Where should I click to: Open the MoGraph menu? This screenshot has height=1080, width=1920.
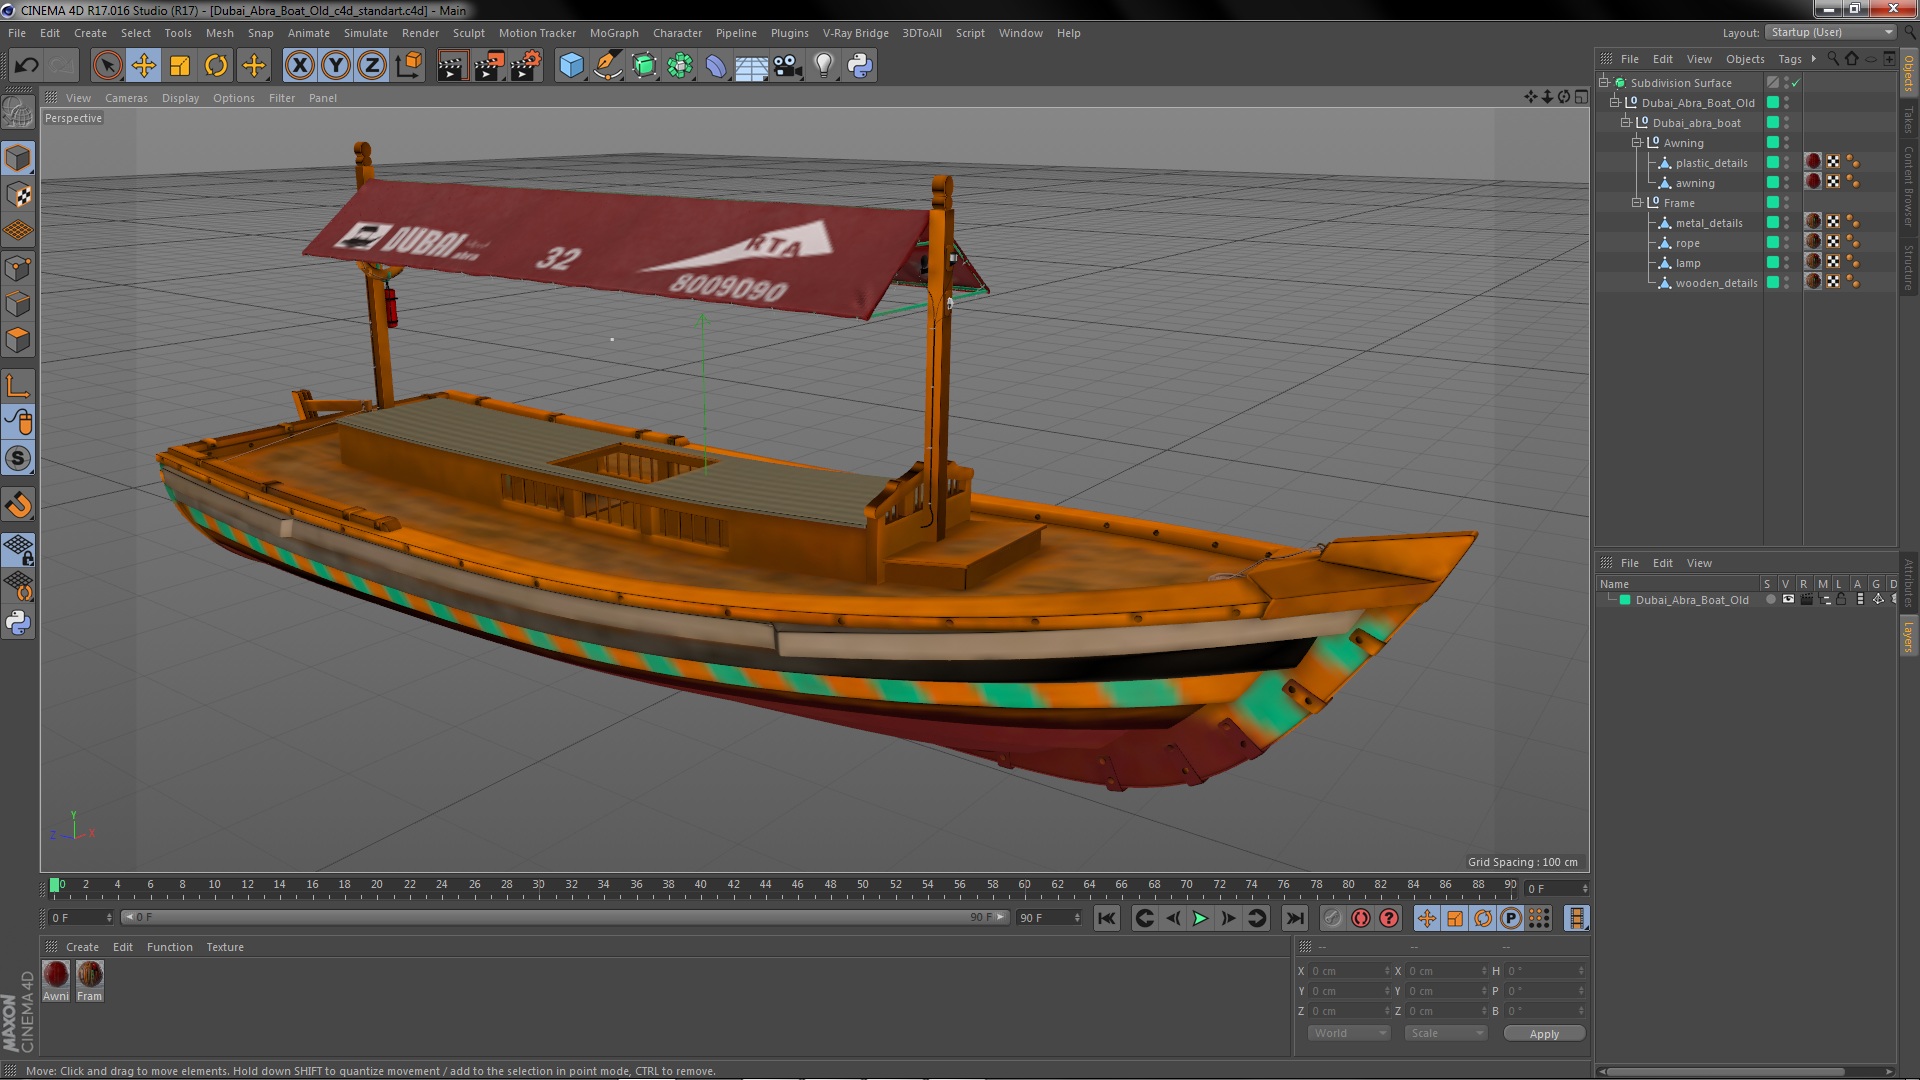coord(614,33)
